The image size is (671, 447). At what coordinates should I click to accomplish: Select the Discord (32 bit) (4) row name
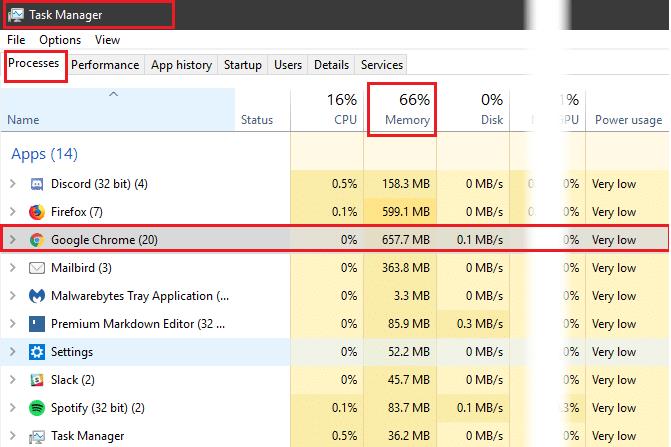pos(99,184)
